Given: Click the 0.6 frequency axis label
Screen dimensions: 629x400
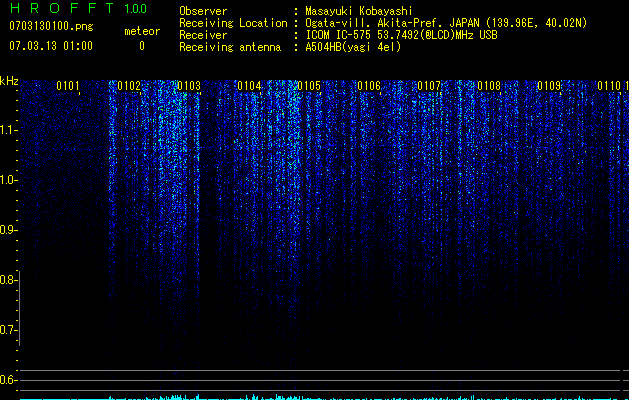Looking at the screenshot, I should 8,380.
